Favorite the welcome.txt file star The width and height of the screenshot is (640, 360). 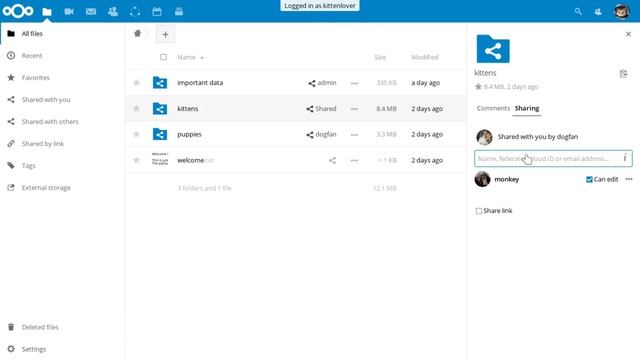(137, 160)
